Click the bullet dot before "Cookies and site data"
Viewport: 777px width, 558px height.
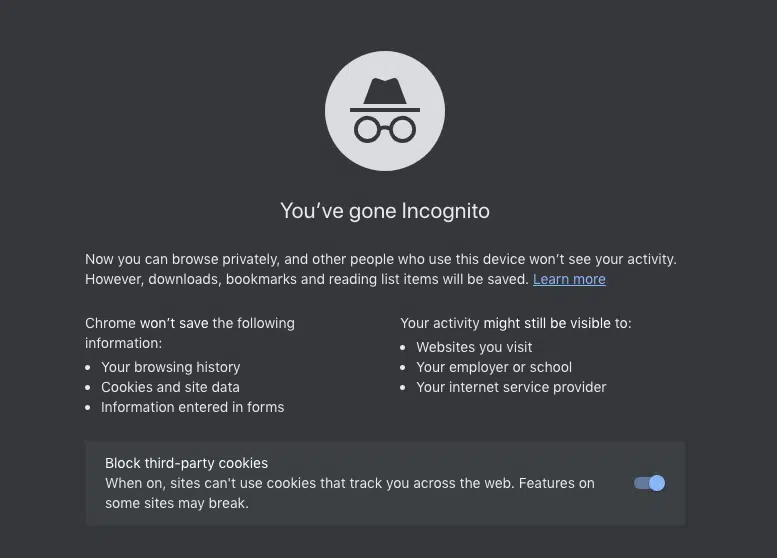click(88, 388)
